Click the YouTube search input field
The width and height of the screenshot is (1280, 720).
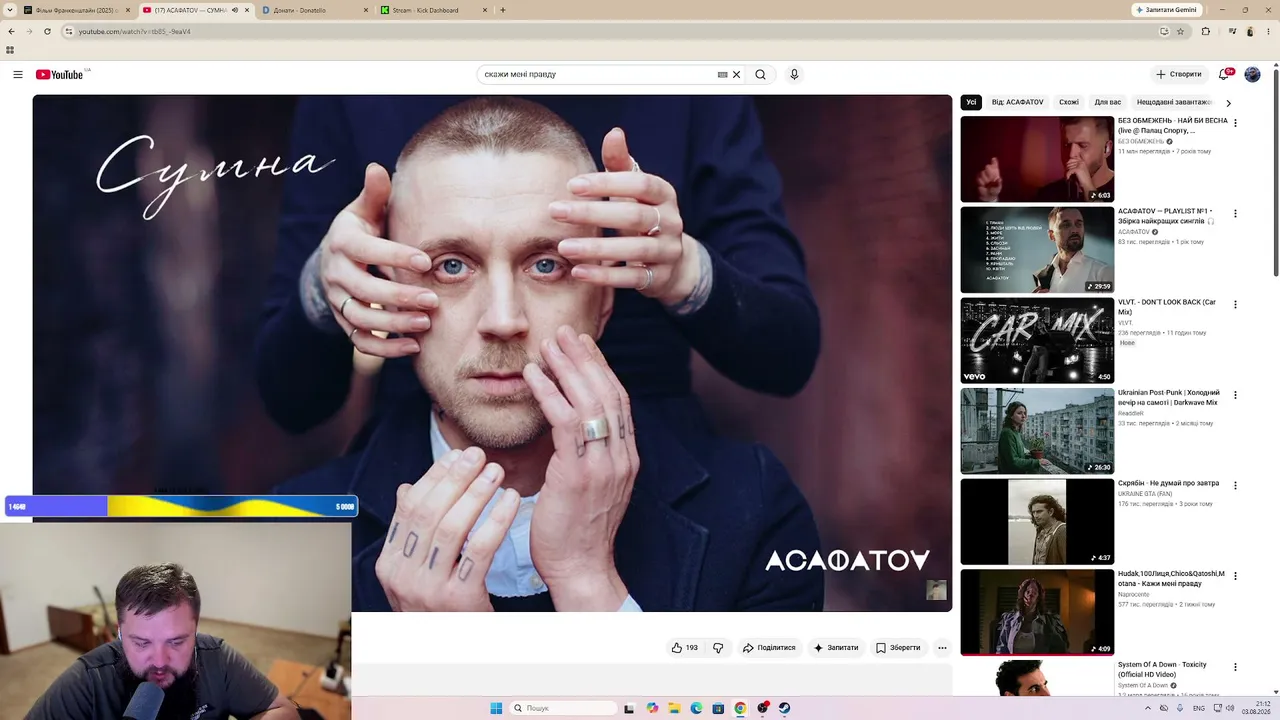[597, 74]
